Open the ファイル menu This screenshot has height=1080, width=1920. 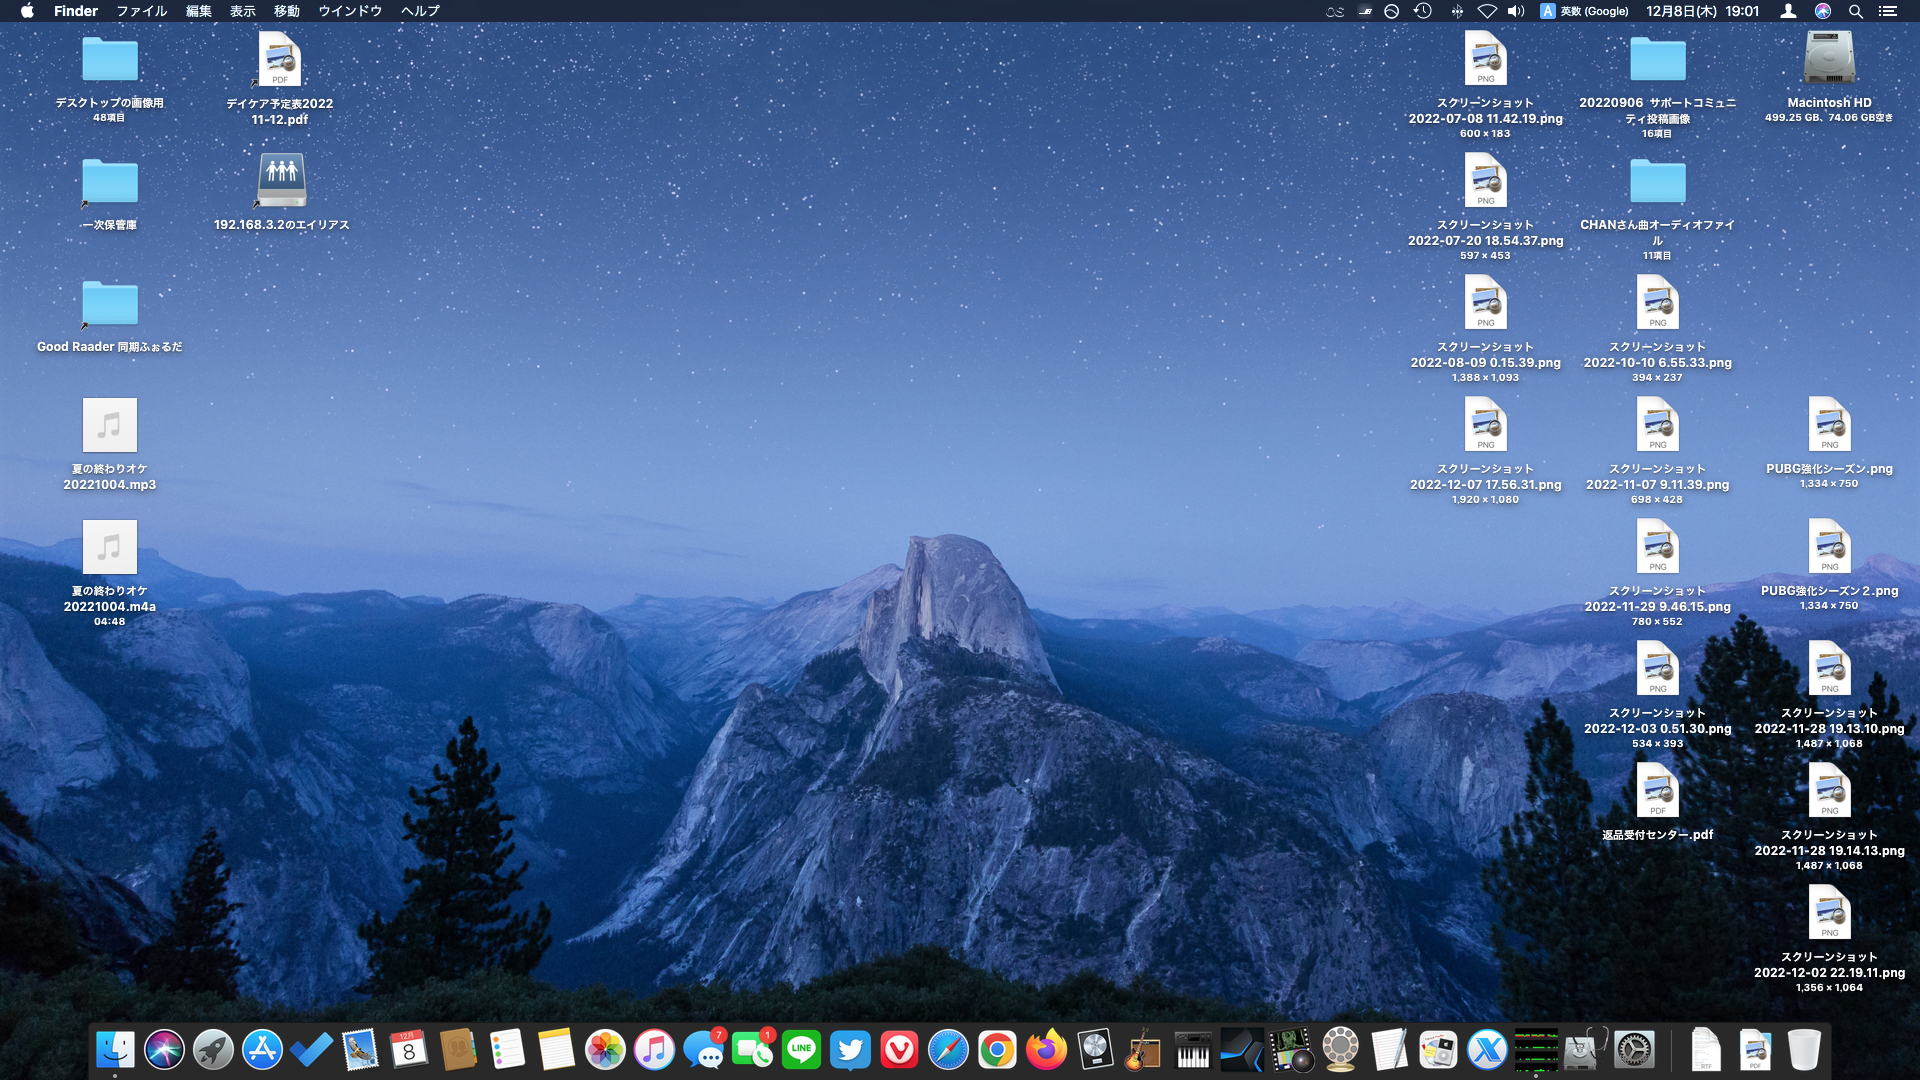[x=141, y=11]
